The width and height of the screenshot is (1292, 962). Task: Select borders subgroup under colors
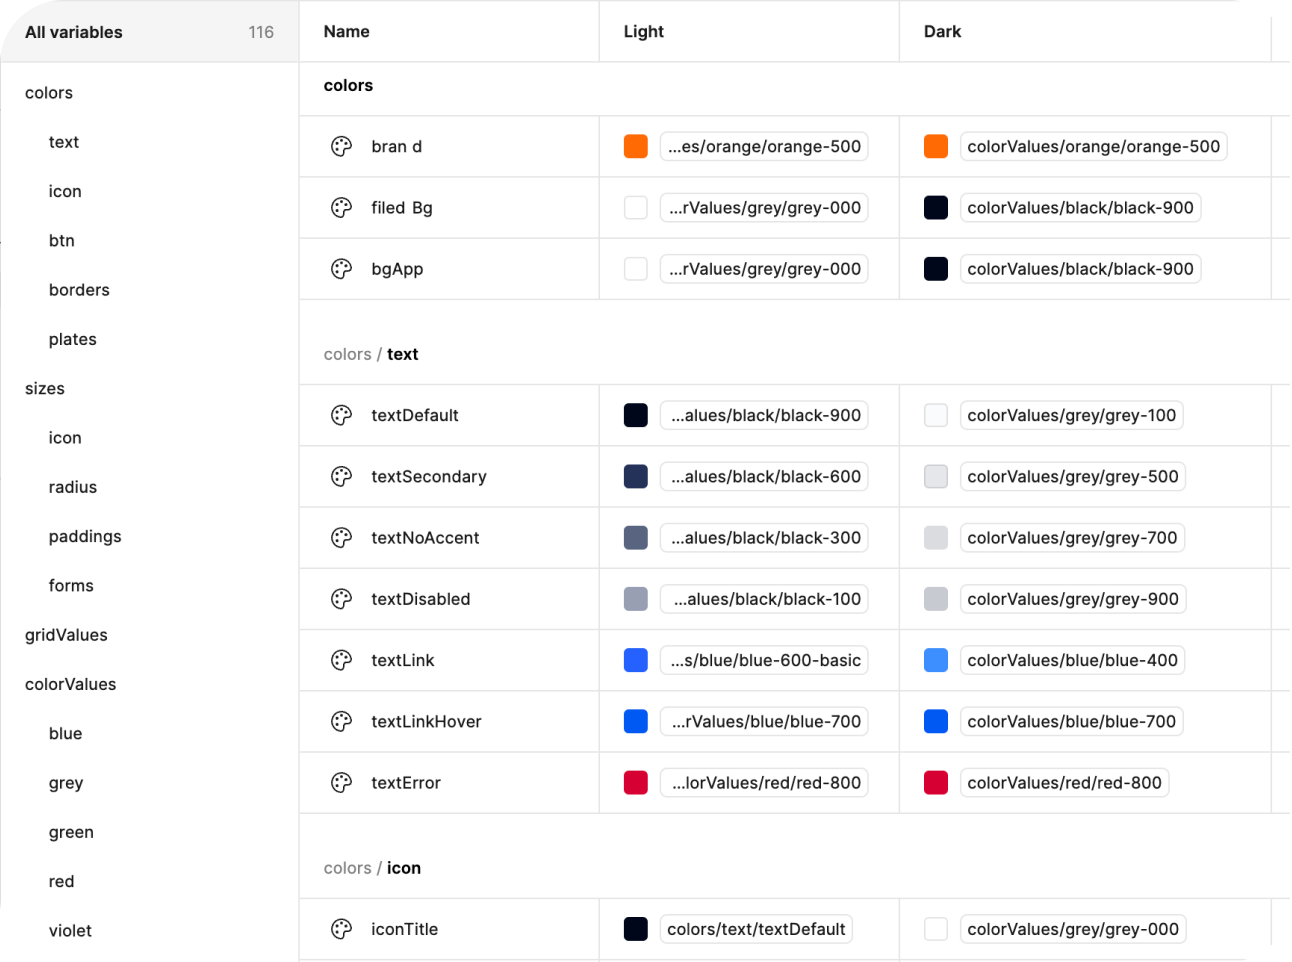[79, 290]
